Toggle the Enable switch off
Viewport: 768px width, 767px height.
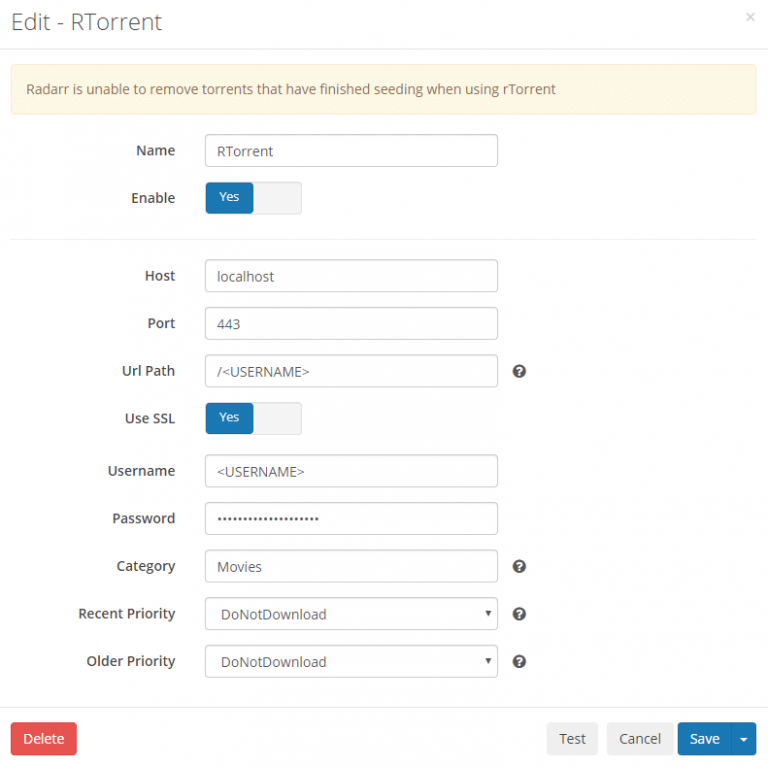(x=253, y=198)
